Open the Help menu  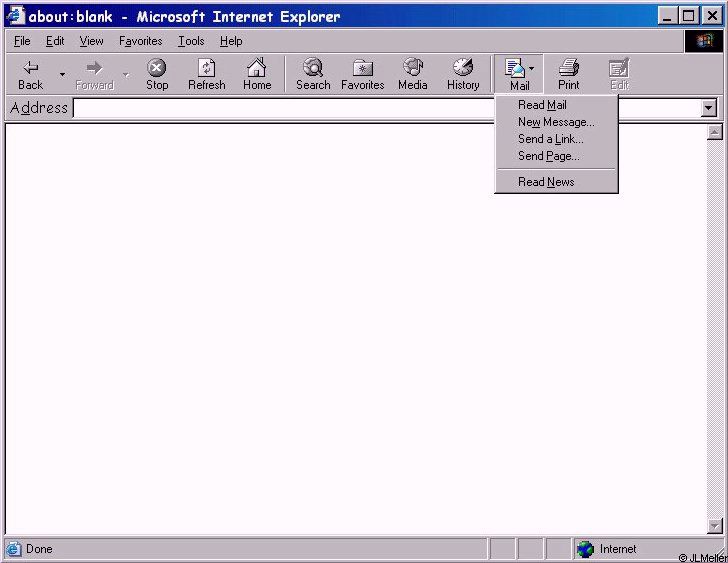tap(231, 41)
